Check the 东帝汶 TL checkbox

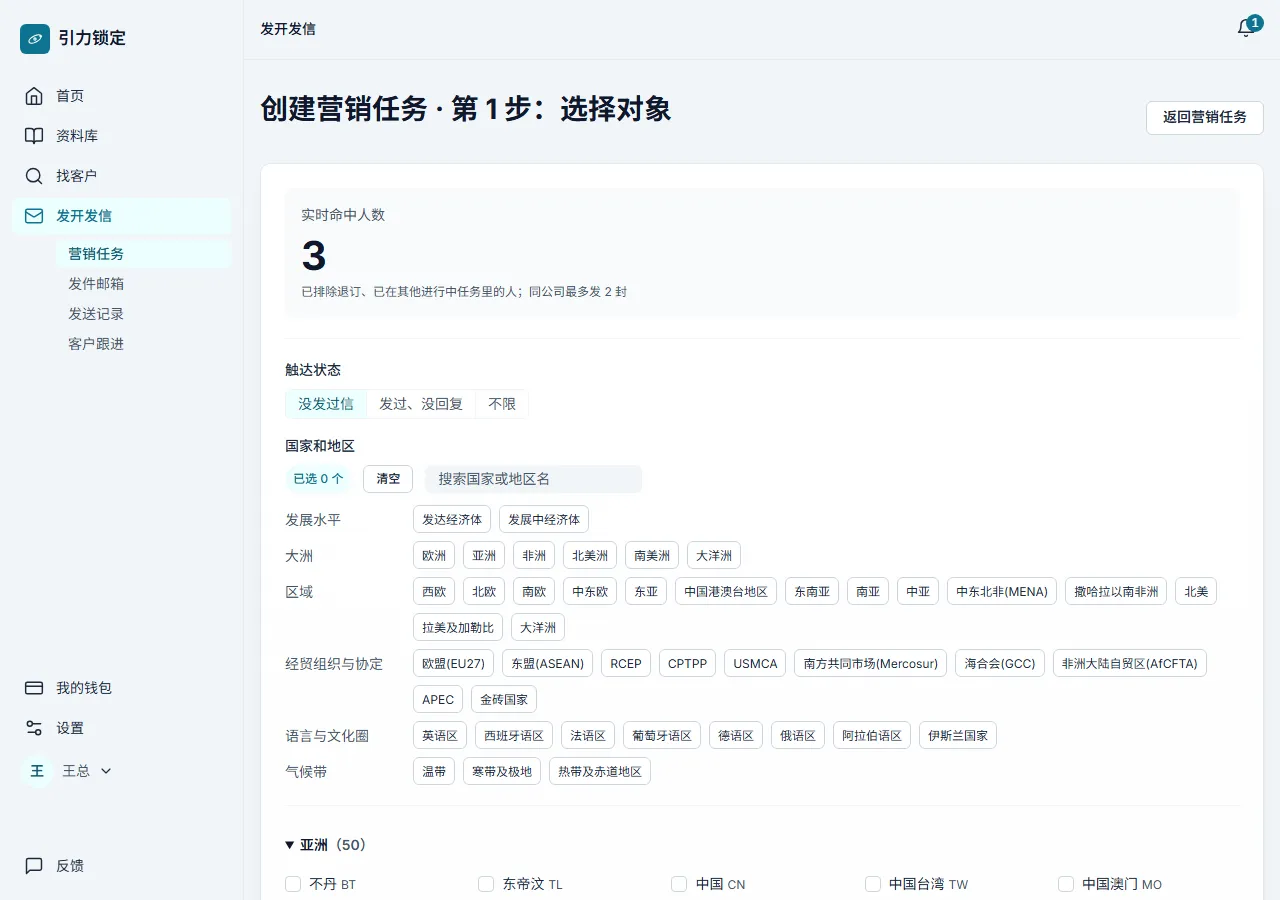486,884
